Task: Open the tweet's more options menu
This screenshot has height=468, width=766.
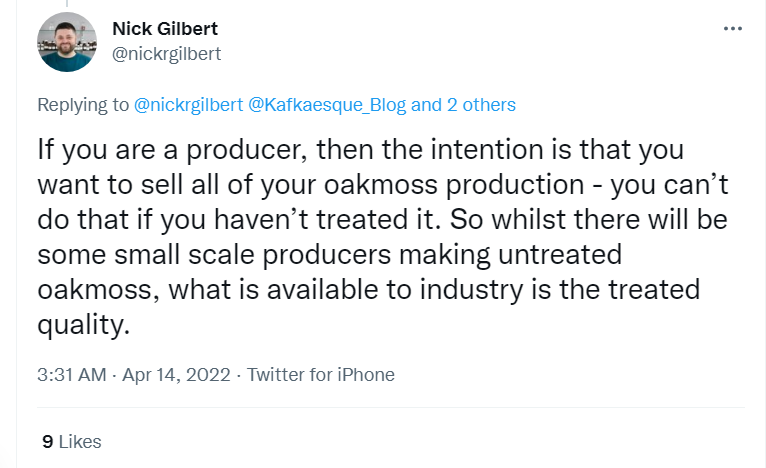Action: pos(732,28)
